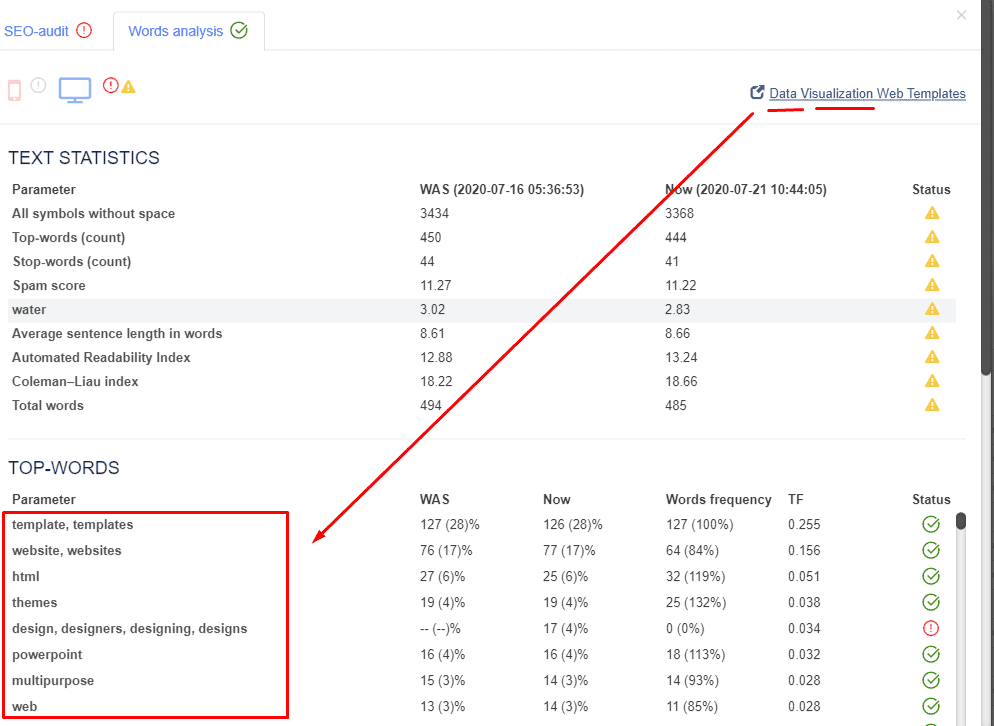
Task: Click the warning status icon for Spam score
Action: 932,284
